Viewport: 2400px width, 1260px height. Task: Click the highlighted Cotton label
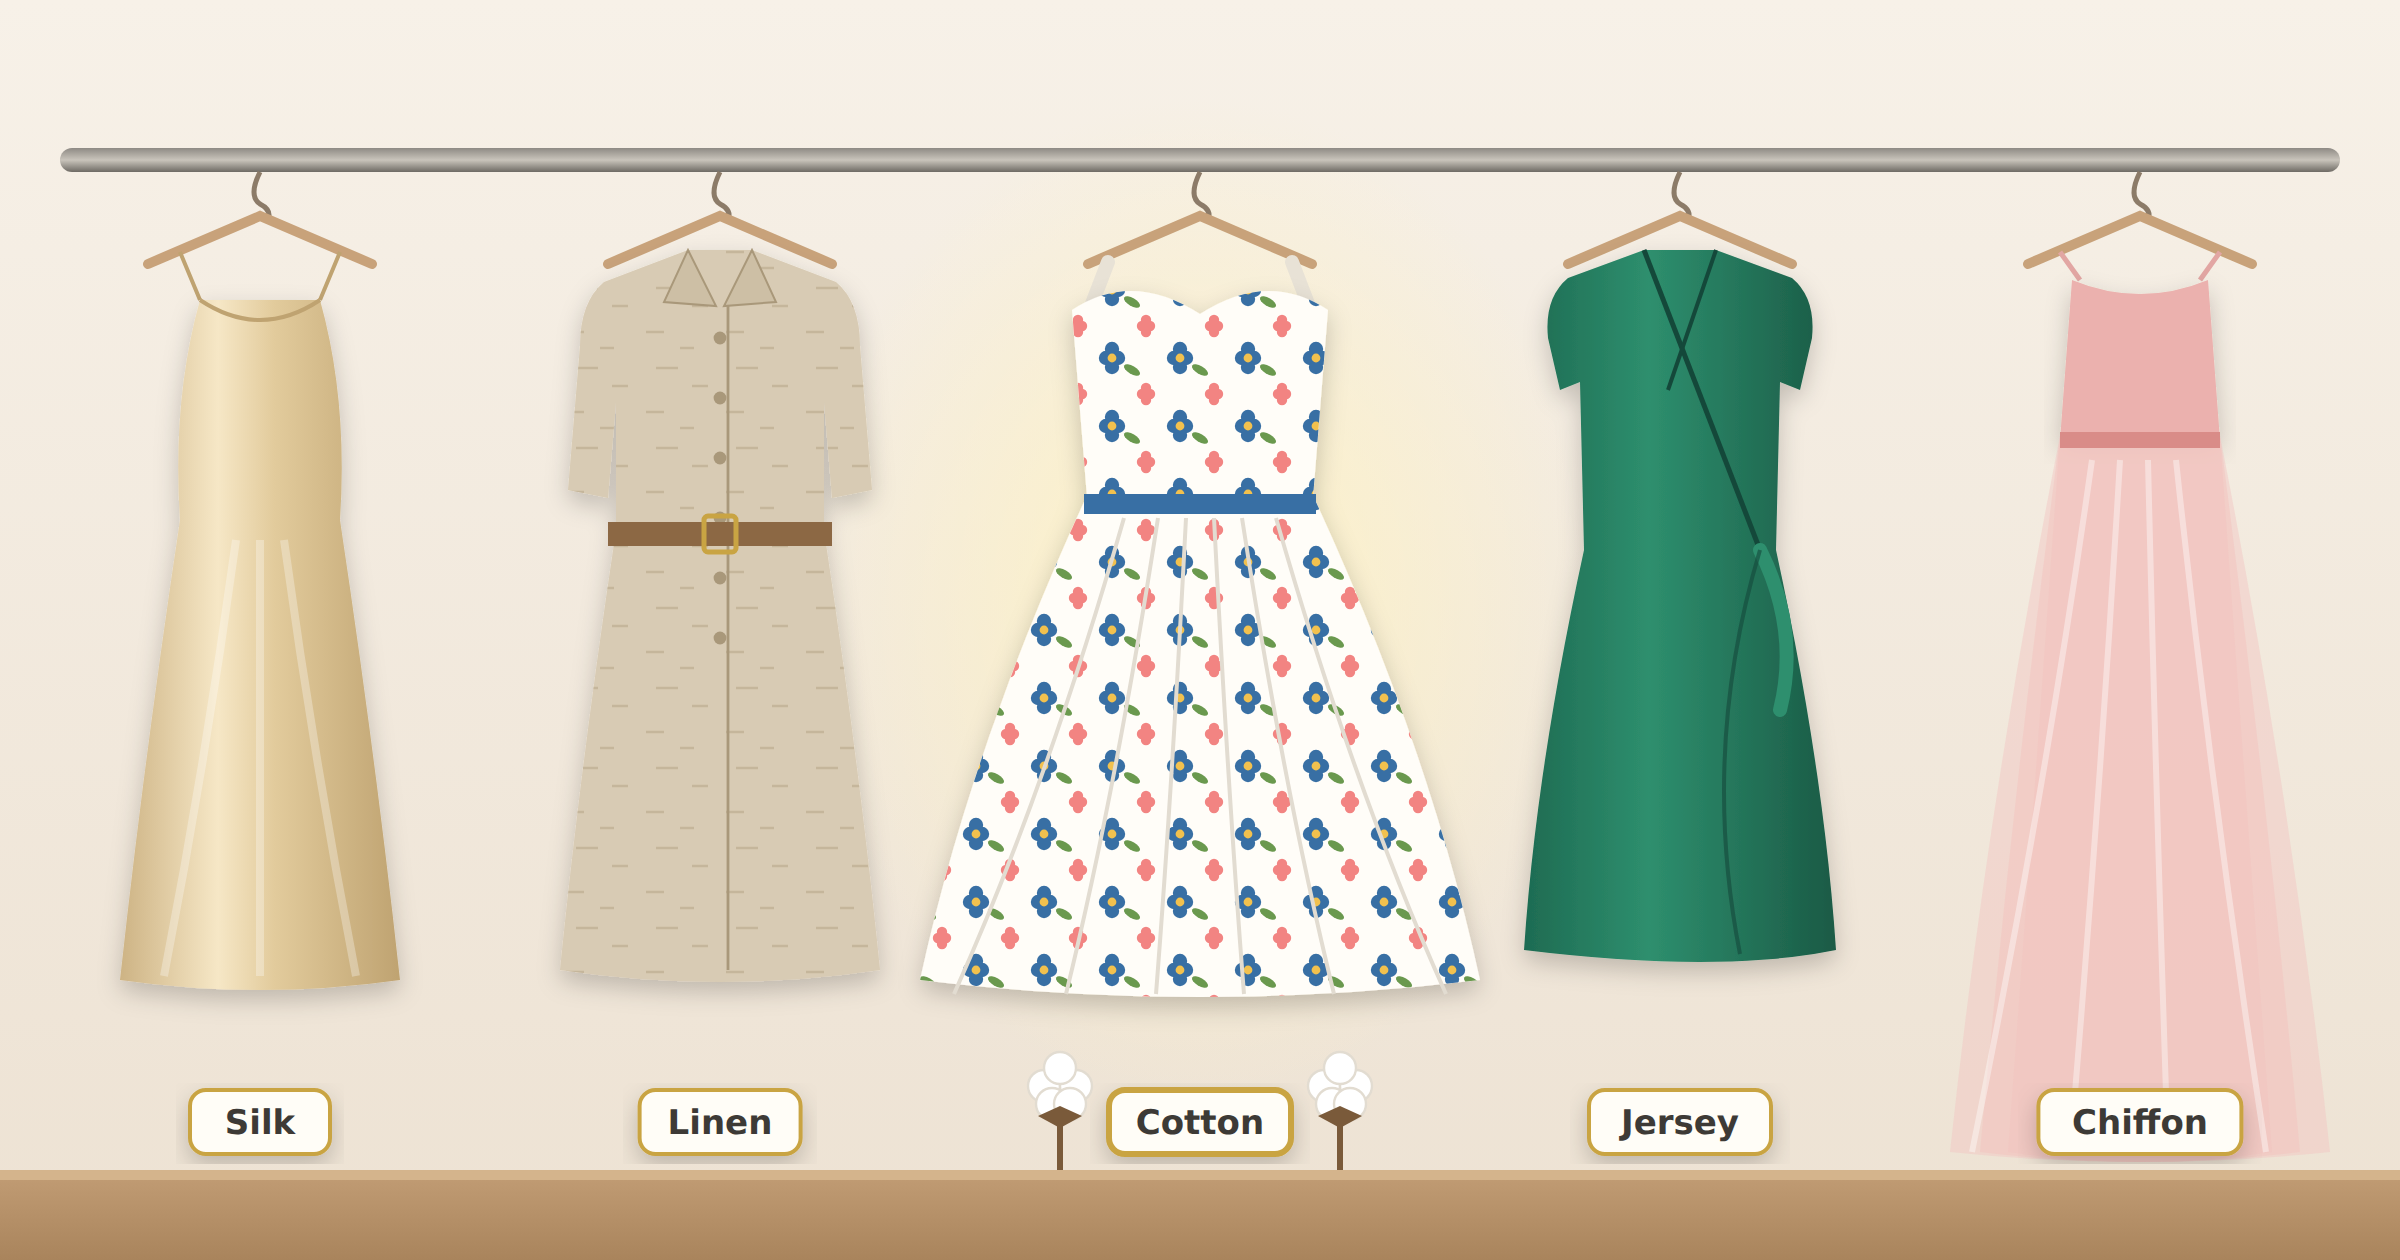[1200, 1122]
